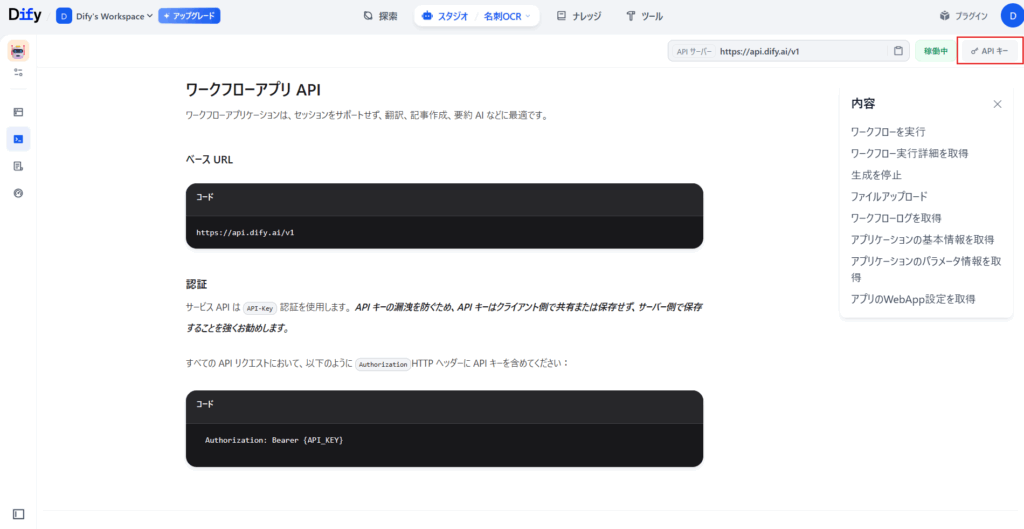
Task: Click the ベース URL heading
Action: pyautogui.click(x=209, y=159)
